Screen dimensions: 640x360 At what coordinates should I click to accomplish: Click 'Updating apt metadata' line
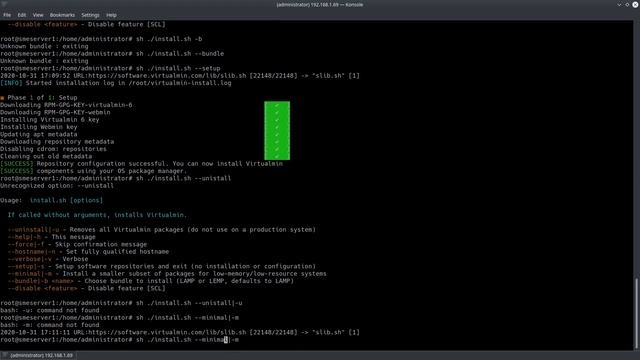[39, 134]
